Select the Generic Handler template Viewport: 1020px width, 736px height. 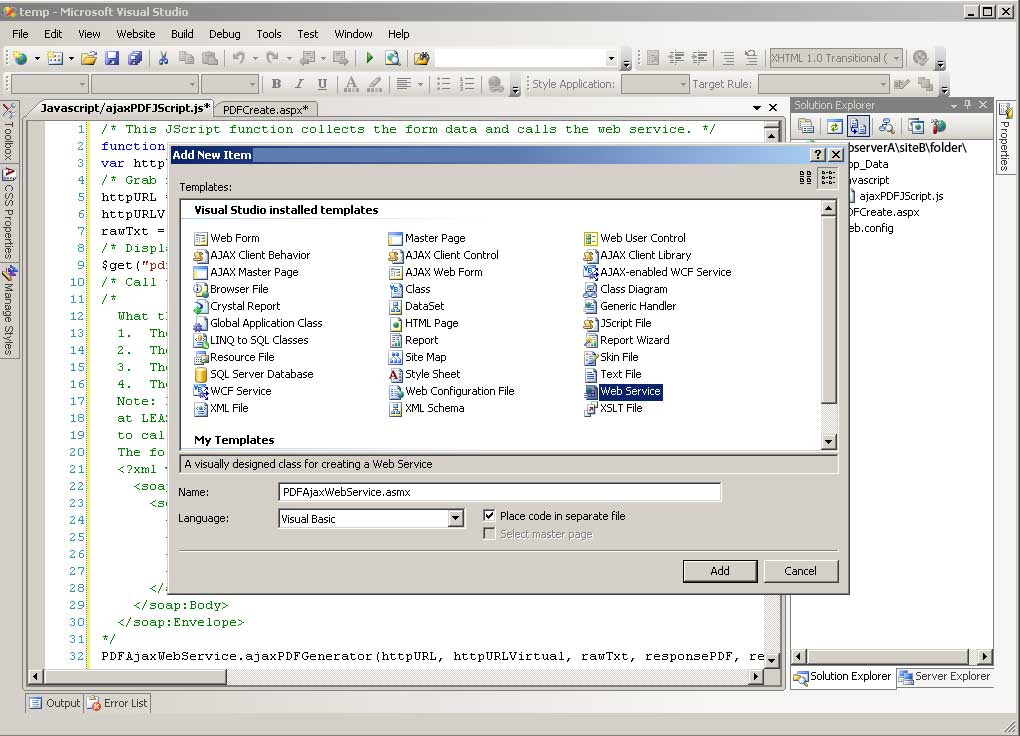pos(630,306)
